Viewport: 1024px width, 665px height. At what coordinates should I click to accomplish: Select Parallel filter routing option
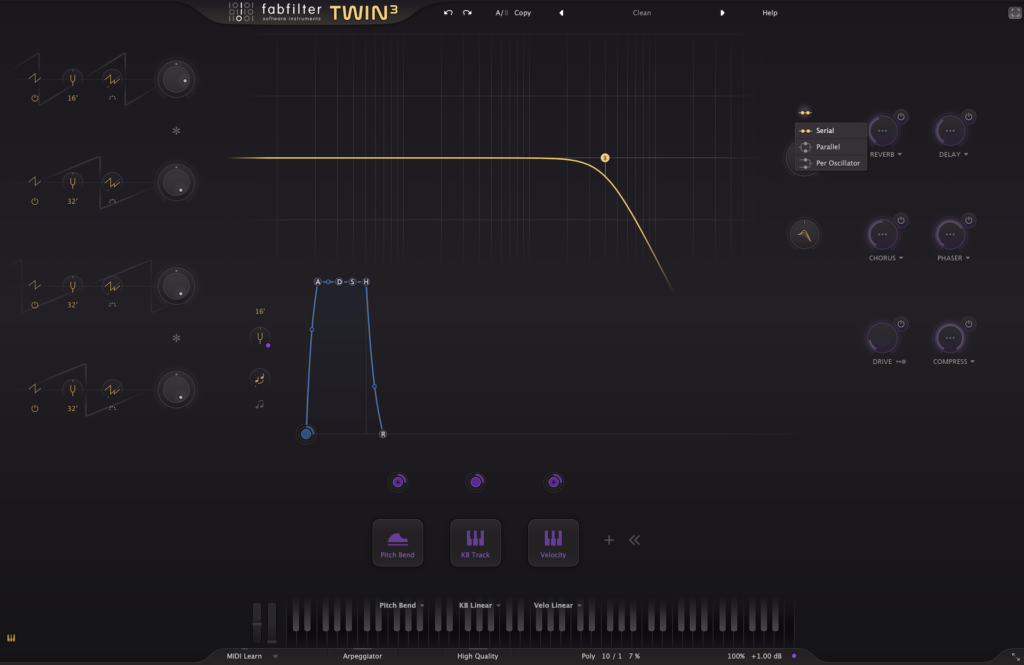tap(827, 147)
